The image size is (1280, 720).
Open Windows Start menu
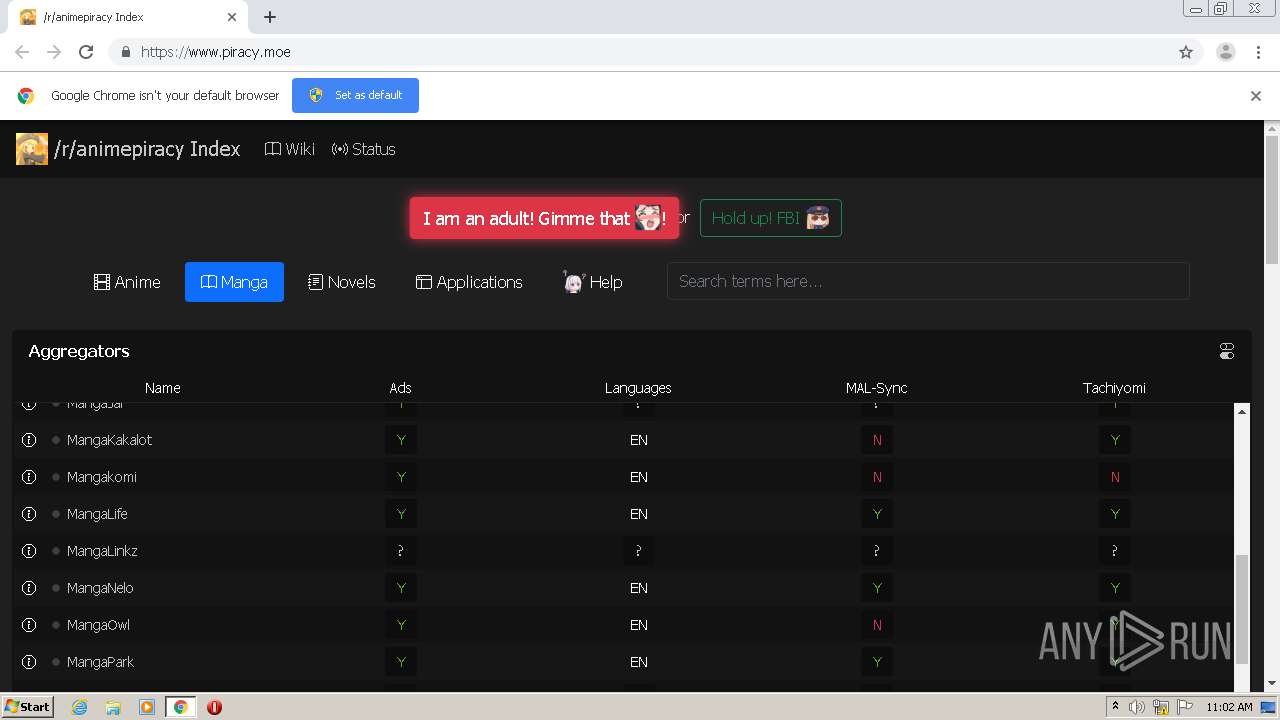(27, 707)
